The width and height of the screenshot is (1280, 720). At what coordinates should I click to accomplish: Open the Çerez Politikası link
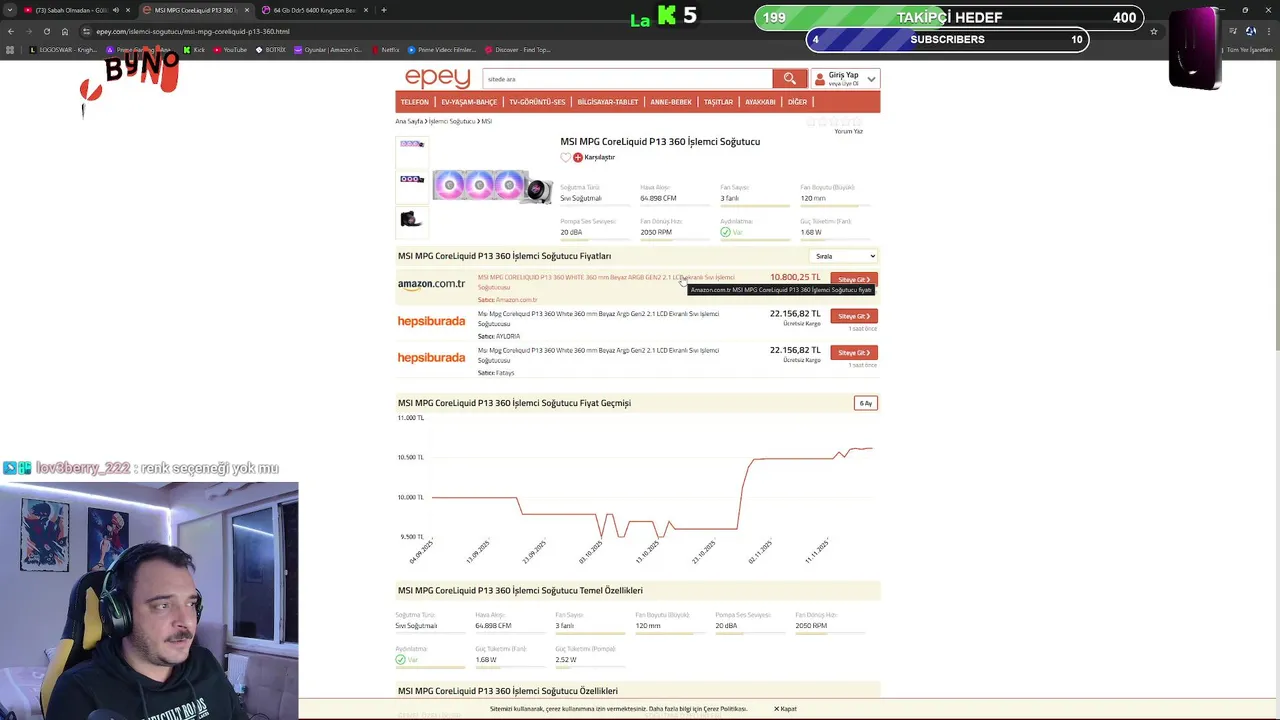point(724,709)
